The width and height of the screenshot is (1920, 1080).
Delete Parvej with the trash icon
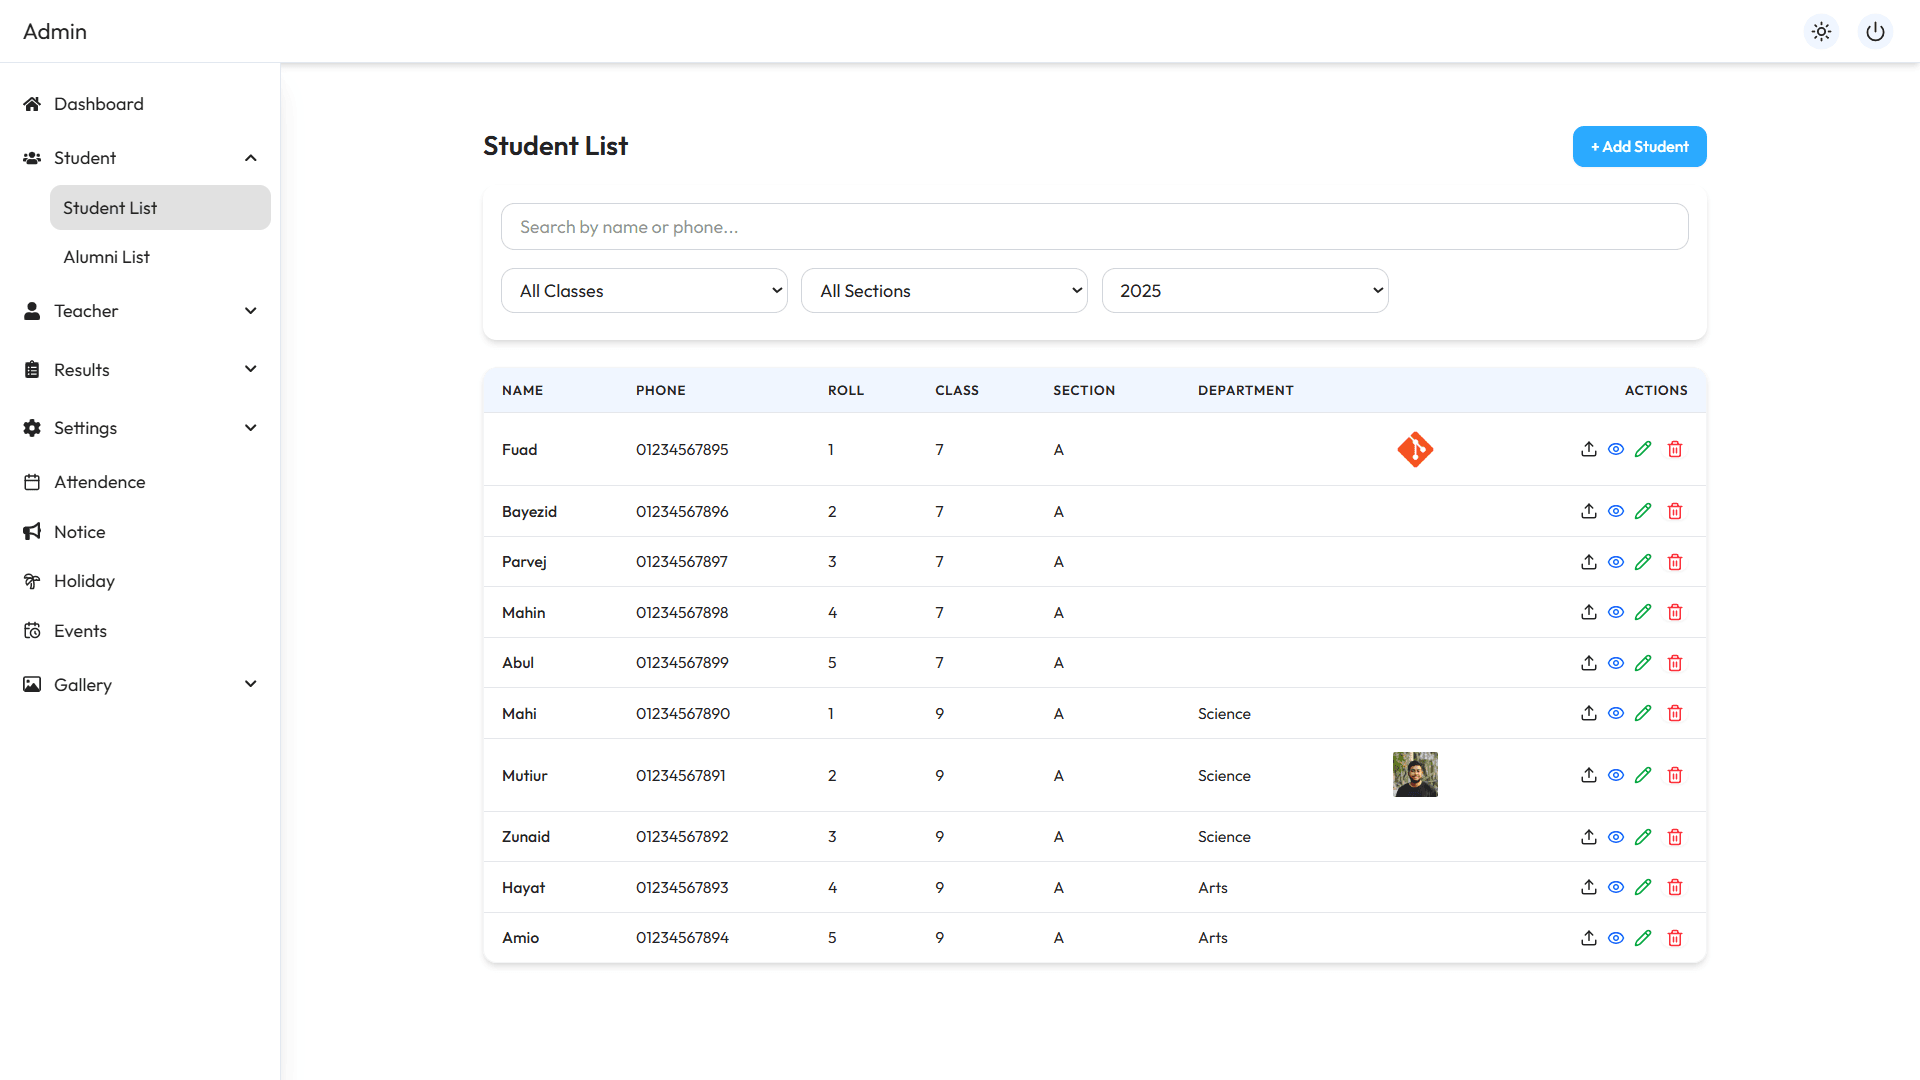click(x=1675, y=562)
